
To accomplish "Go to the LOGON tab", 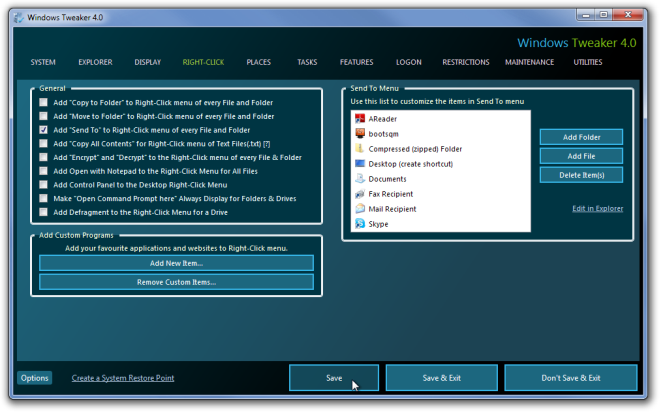I will point(409,62).
